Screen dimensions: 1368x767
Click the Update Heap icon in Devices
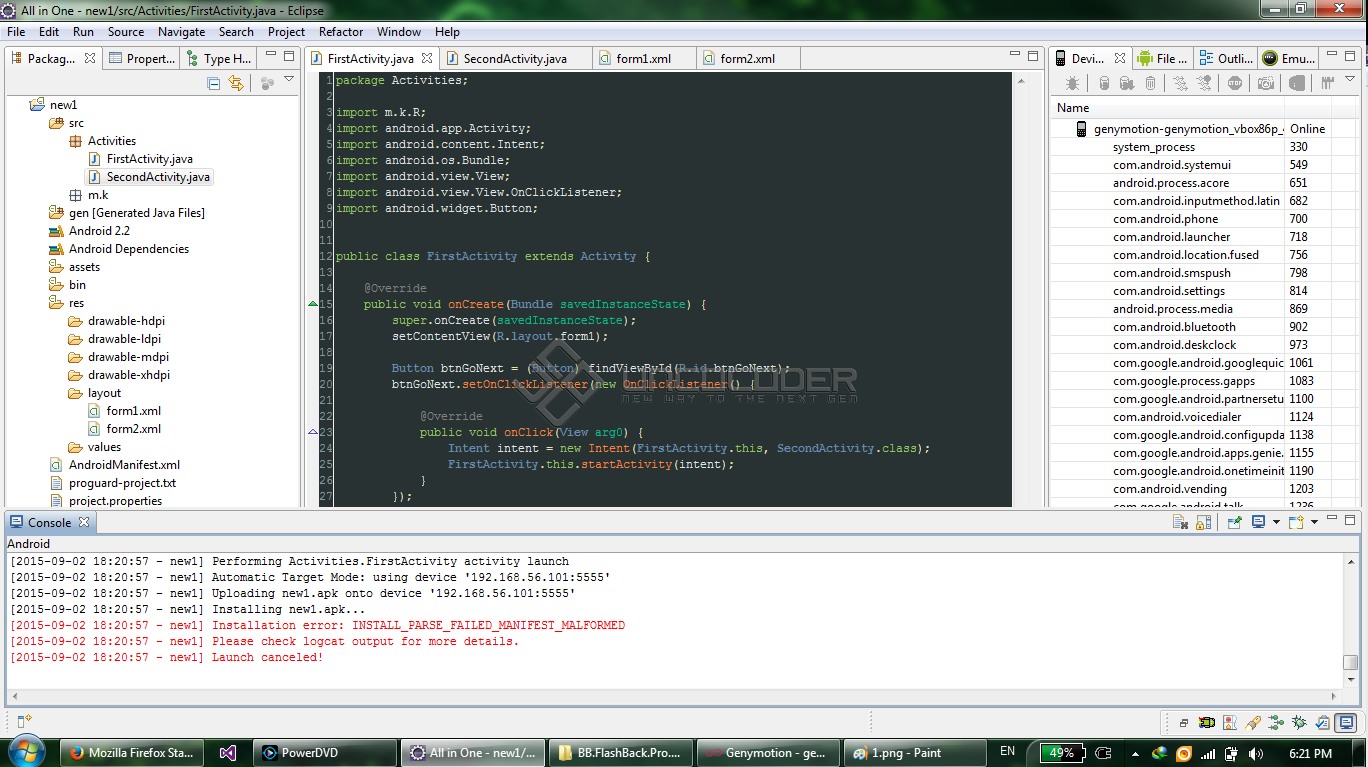point(1104,83)
